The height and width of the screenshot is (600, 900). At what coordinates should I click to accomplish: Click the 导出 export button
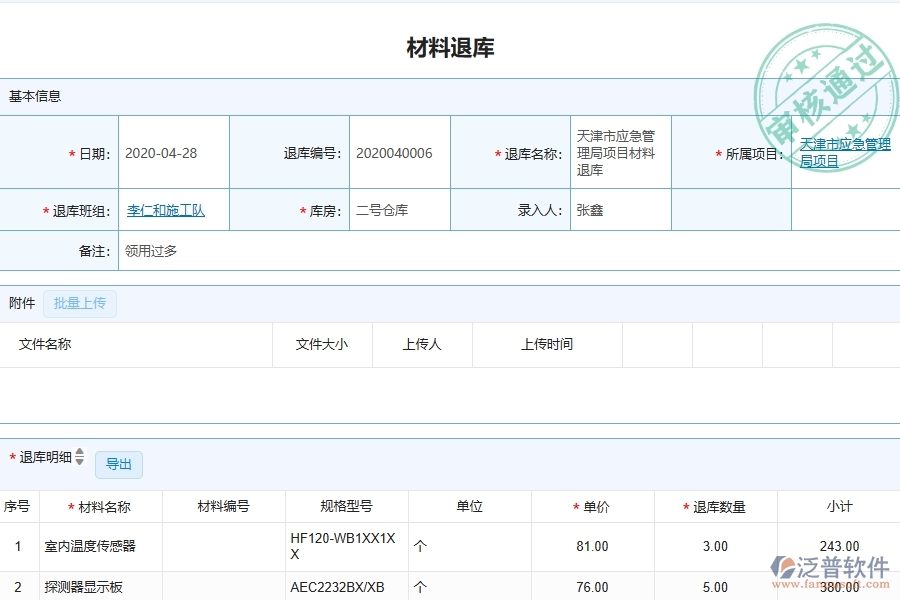119,464
